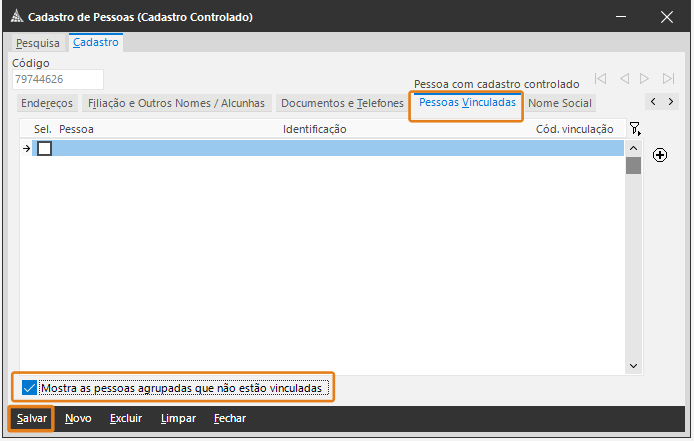Go to the first record

click(600, 78)
